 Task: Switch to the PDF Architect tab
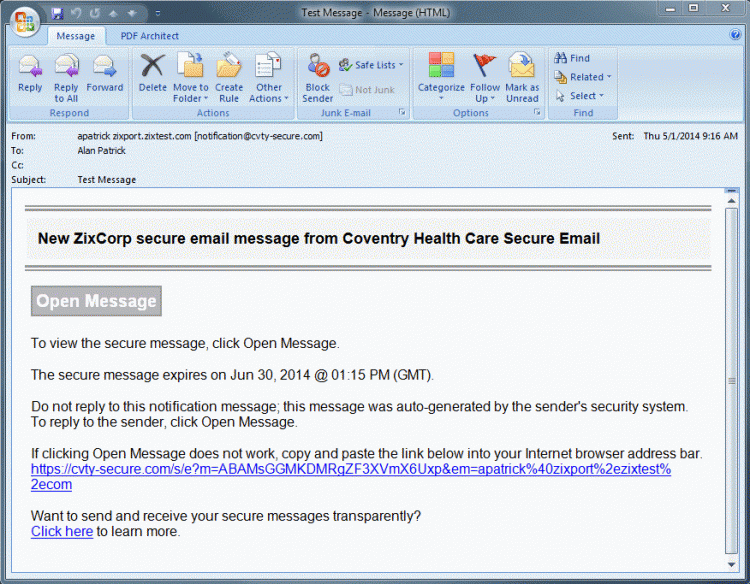tap(149, 36)
